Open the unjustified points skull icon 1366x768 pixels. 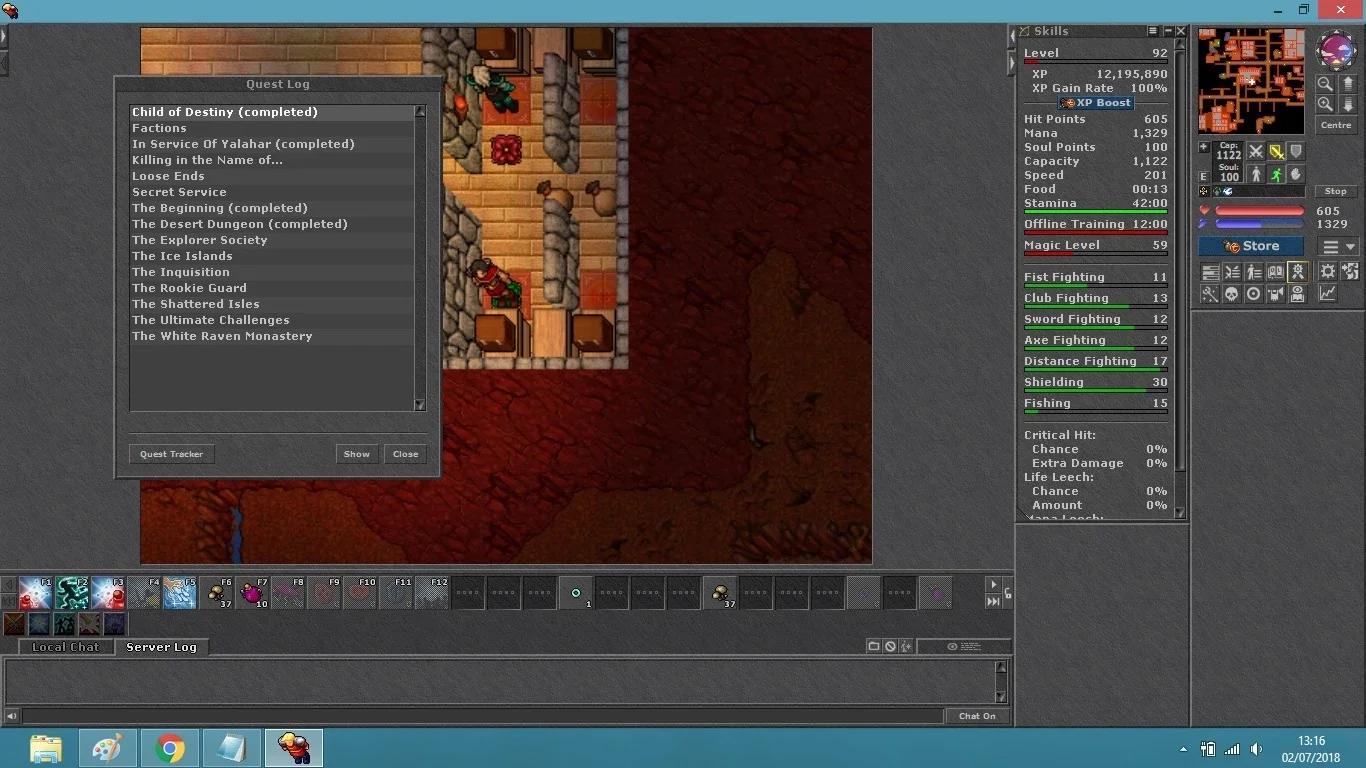click(x=1232, y=294)
